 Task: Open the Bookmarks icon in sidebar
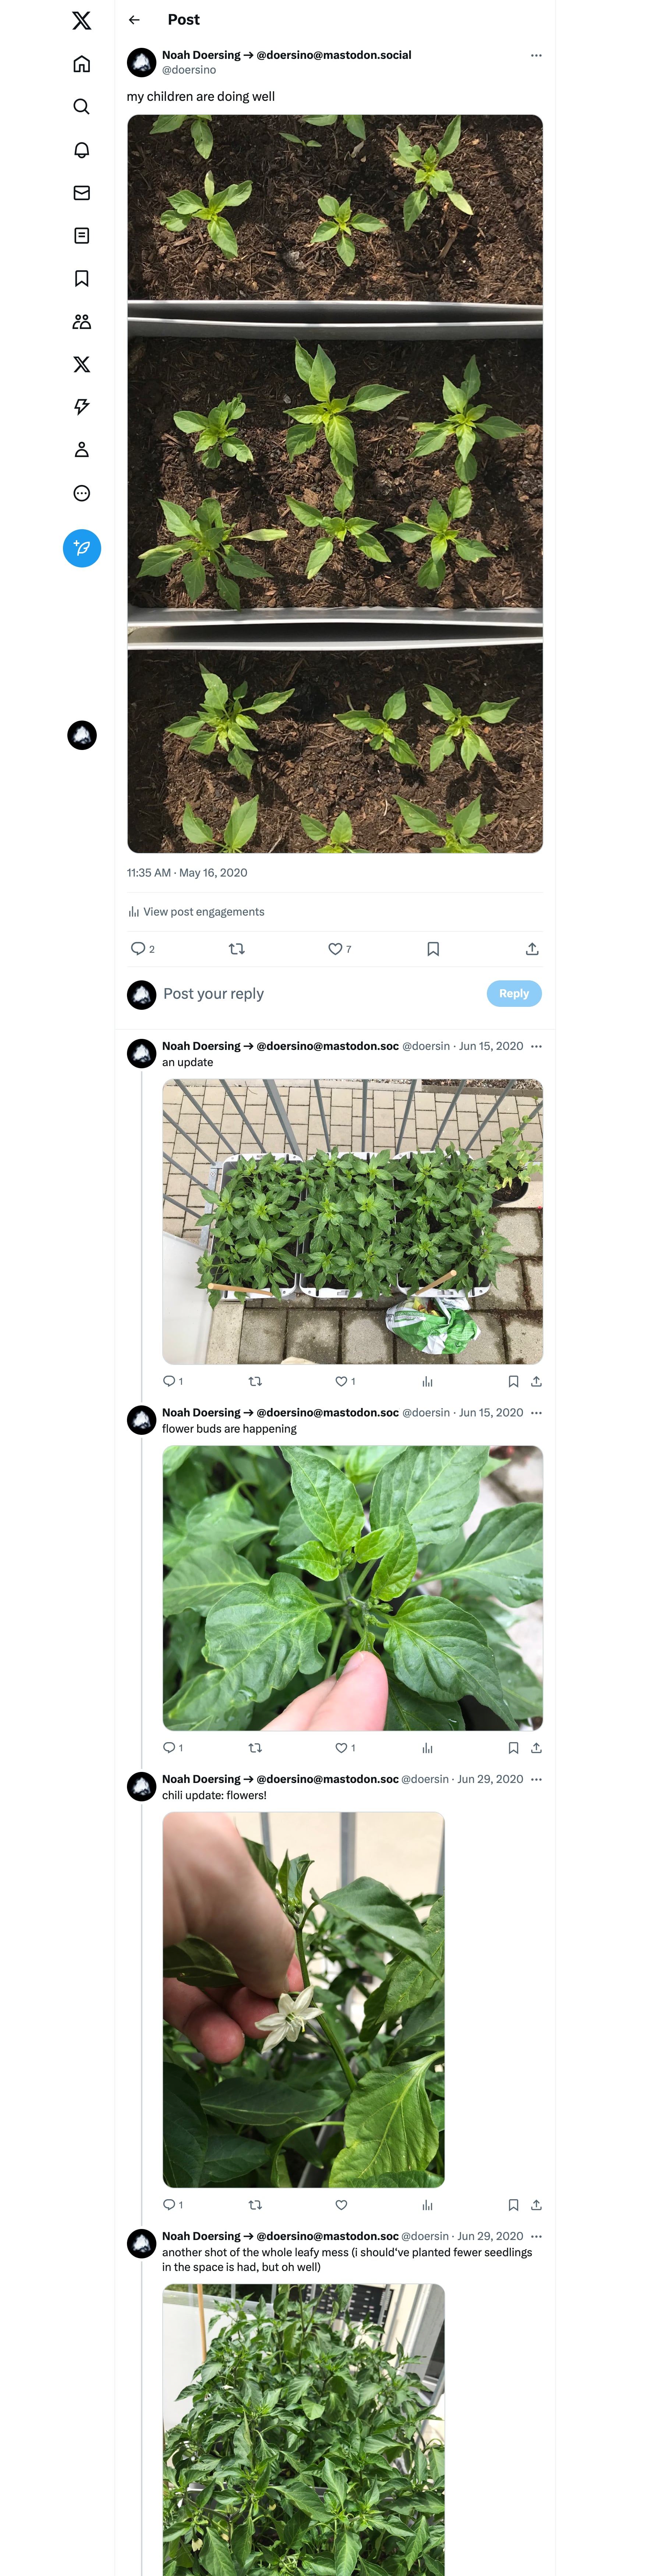82,279
